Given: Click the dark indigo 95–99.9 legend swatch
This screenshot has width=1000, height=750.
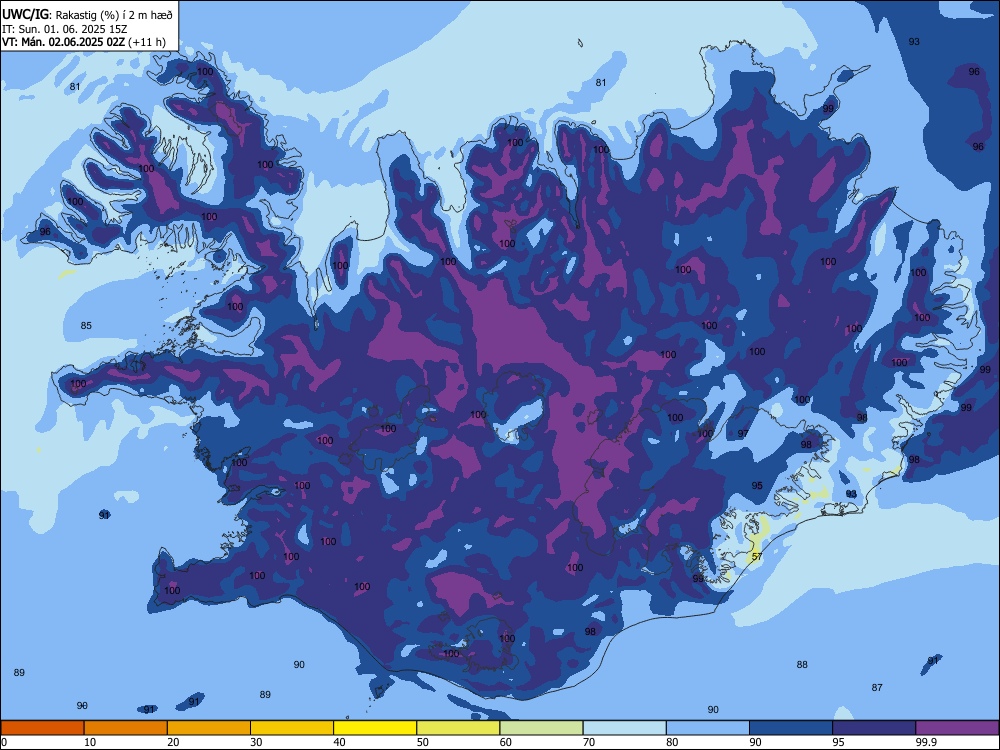Looking at the screenshot, I should 874,728.
